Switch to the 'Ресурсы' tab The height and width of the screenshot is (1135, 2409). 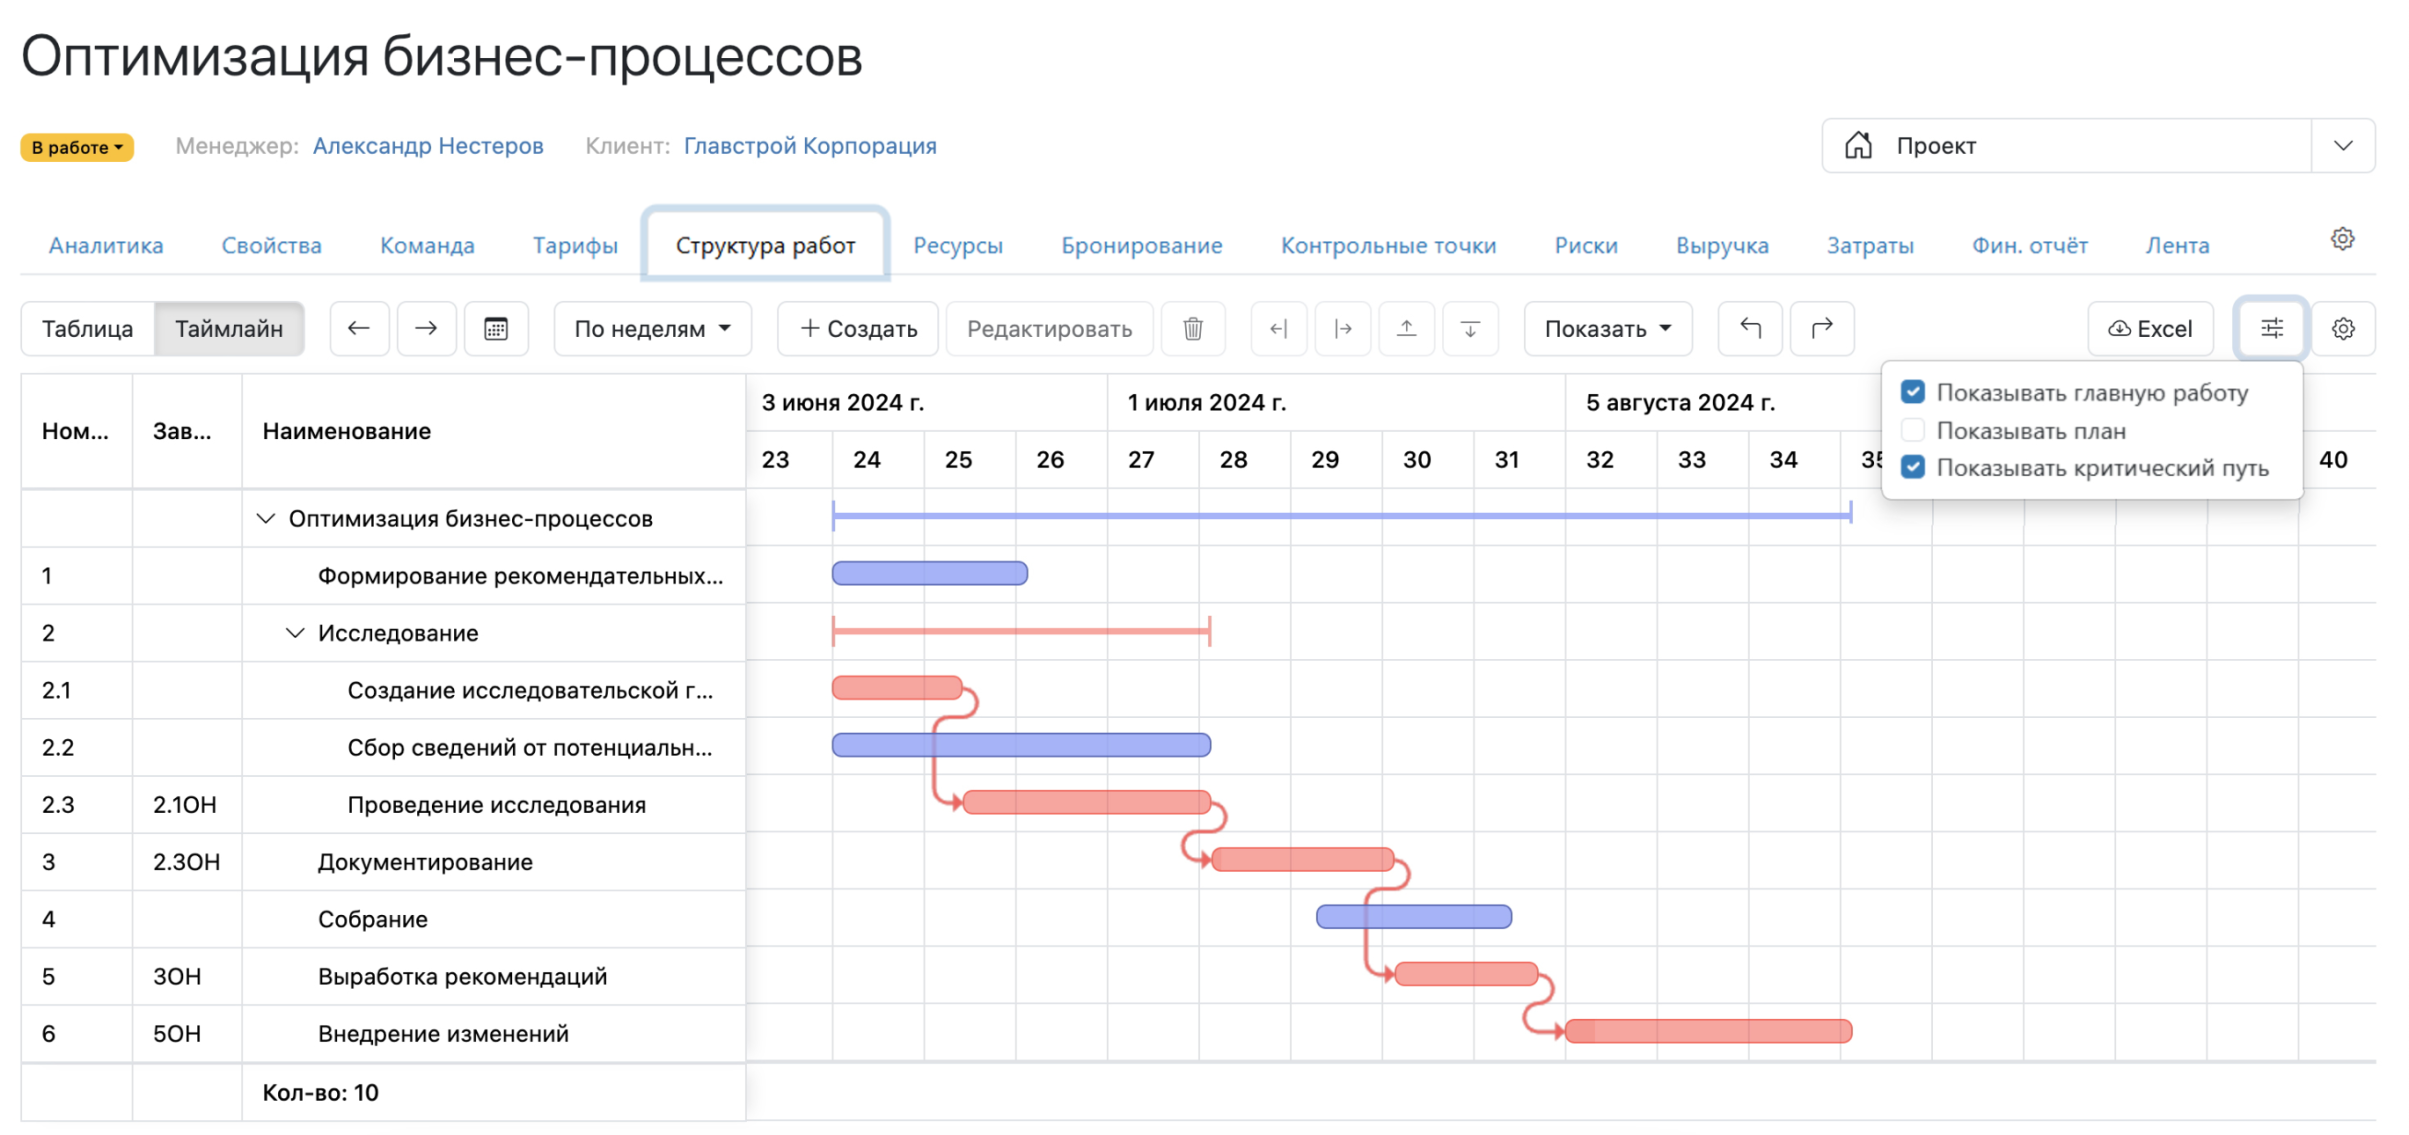click(957, 245)
